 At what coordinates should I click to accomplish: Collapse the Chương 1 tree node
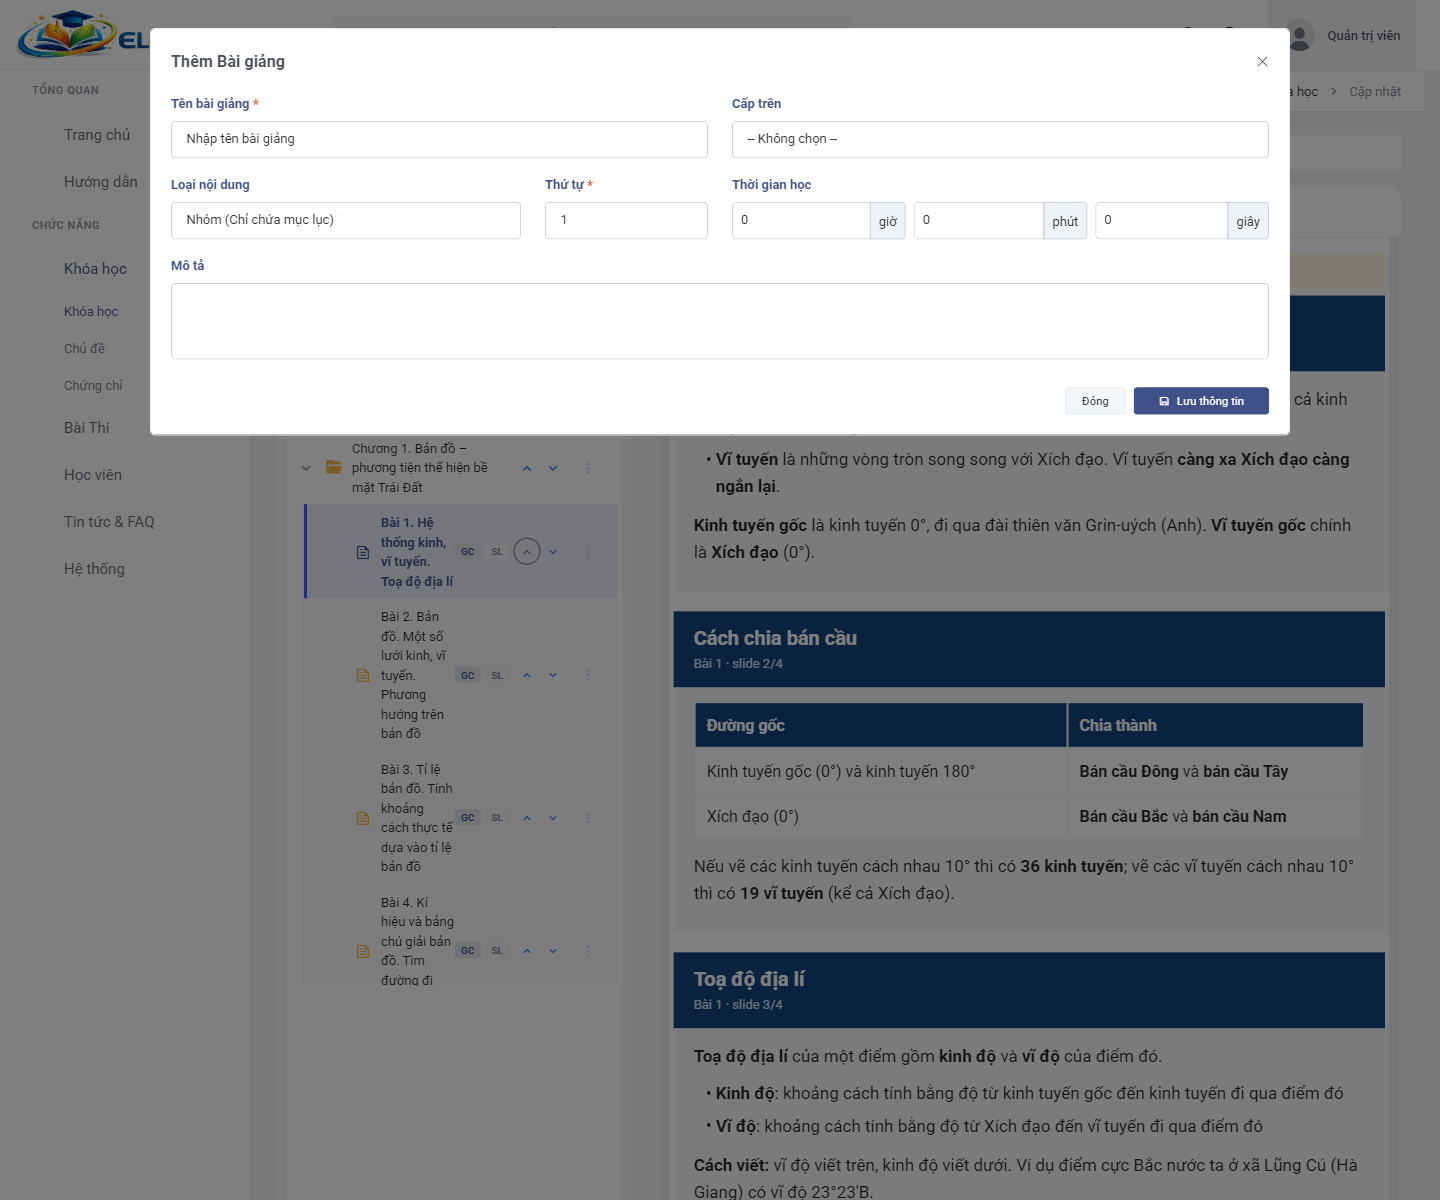(x=306, y=468)
